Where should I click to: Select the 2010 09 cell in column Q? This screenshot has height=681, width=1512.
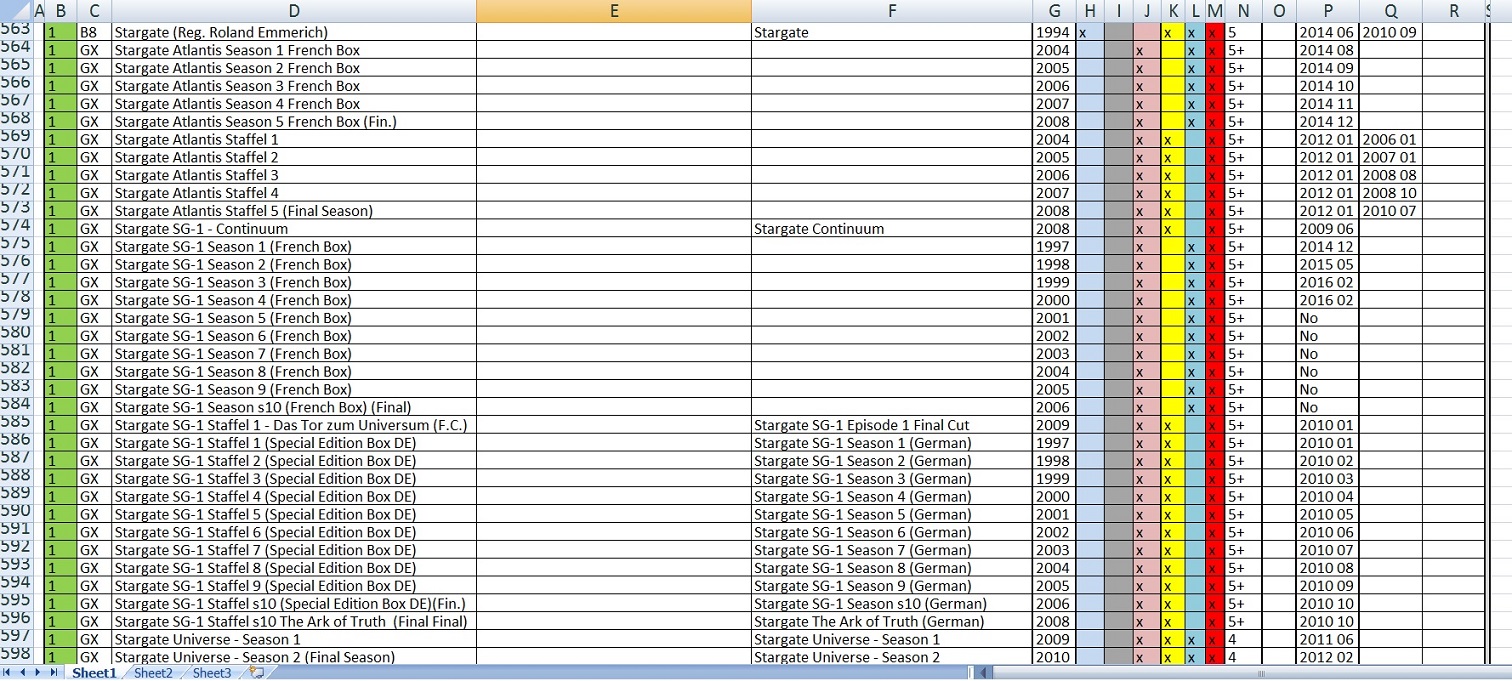coord(1391,32)
